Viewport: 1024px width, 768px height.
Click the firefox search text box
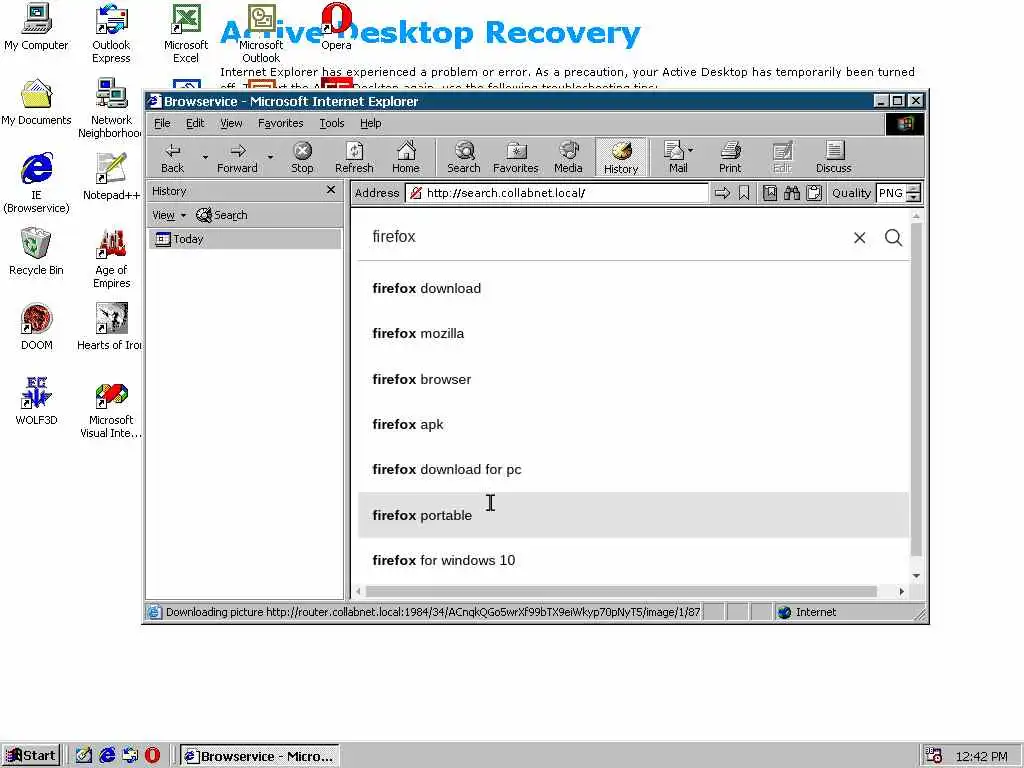(x=607, y=236)
